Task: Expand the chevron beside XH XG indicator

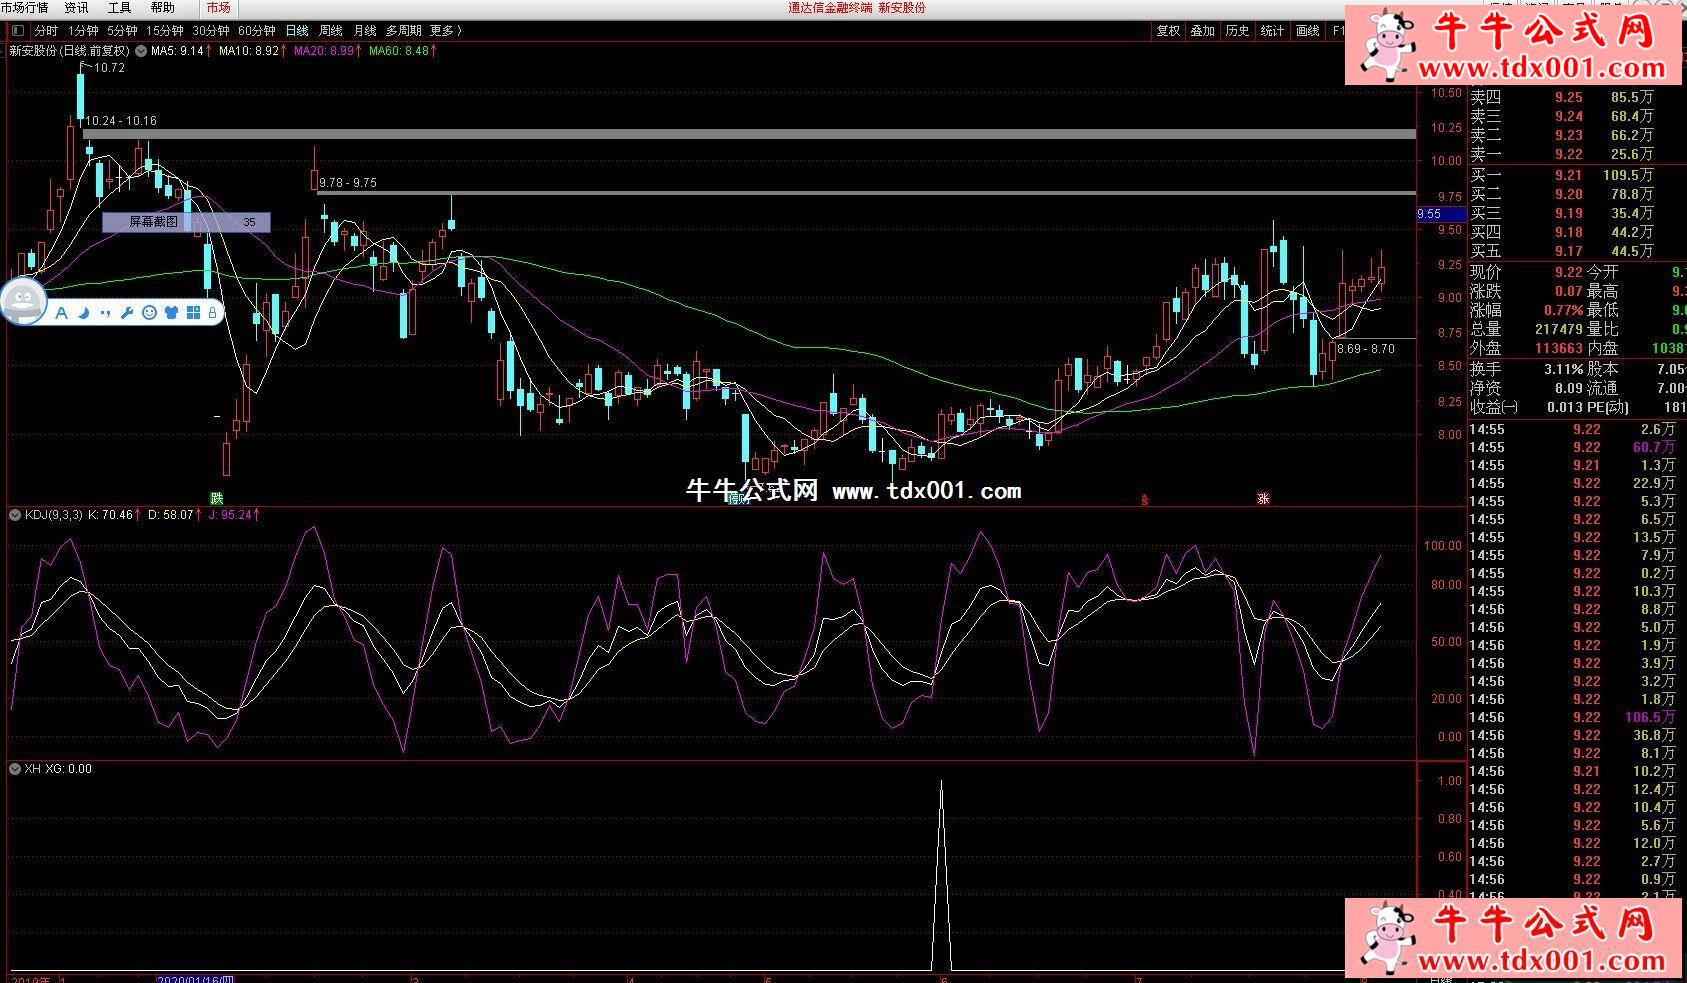Action: click(x=15, y=769)
